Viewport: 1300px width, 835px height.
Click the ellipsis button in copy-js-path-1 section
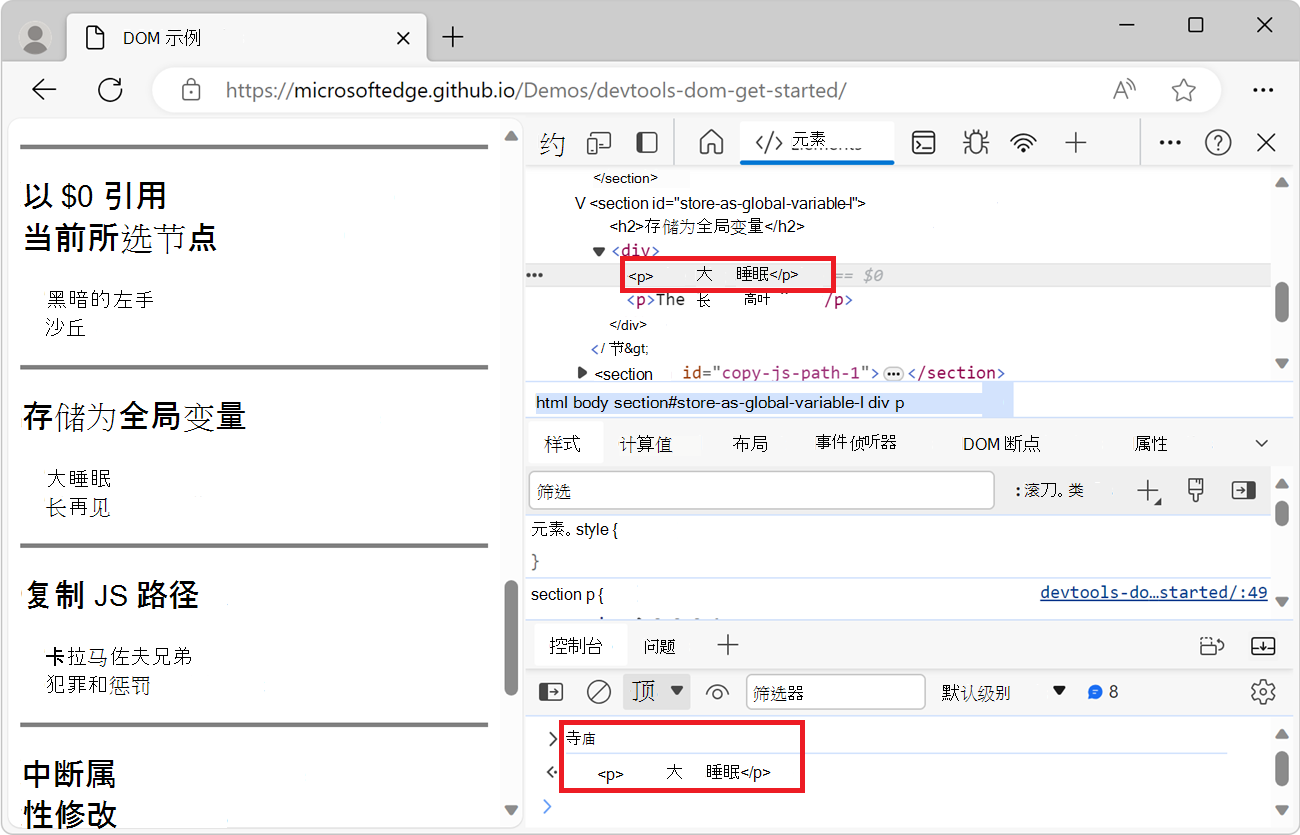(x=893, y=373)
